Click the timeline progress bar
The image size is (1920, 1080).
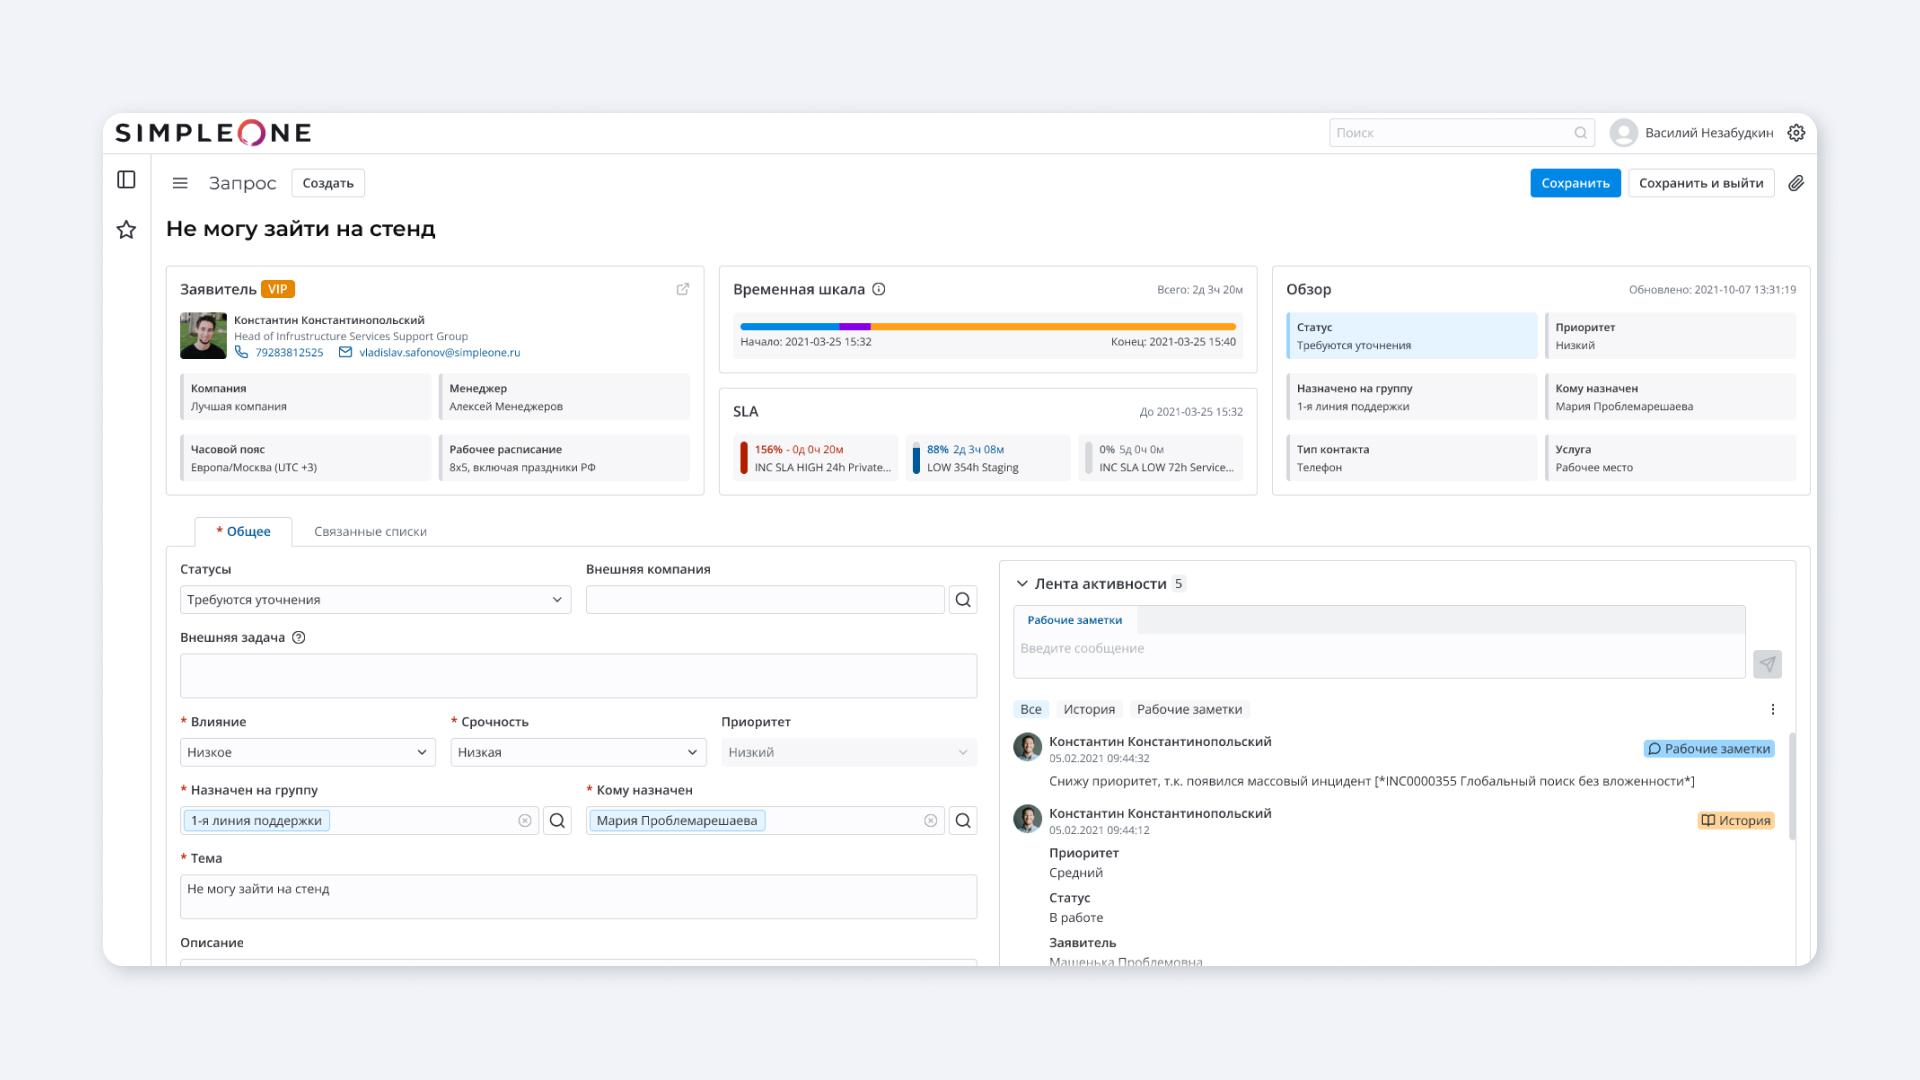[987, 327]
